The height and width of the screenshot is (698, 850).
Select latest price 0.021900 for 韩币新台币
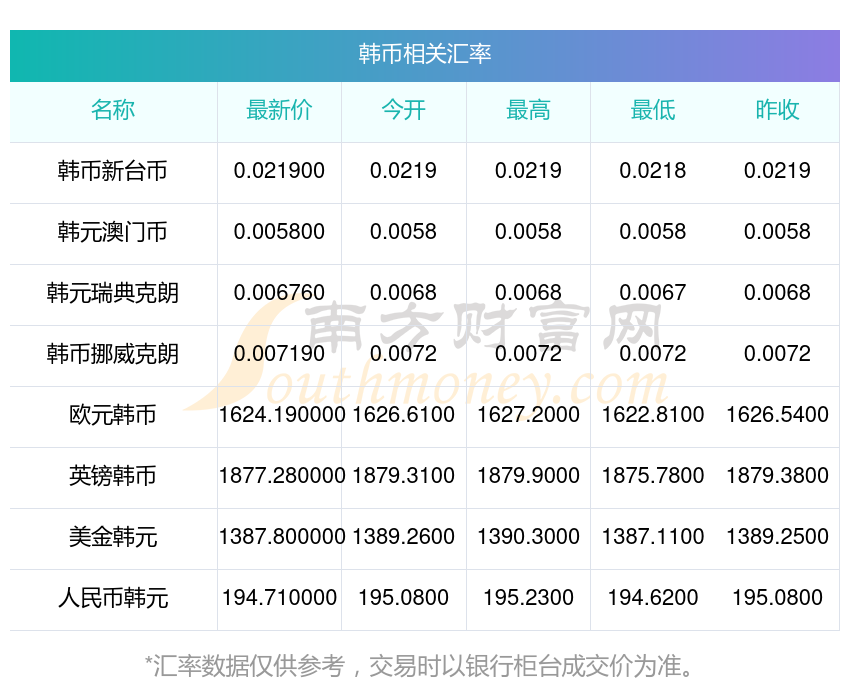(x=279, y=171)
